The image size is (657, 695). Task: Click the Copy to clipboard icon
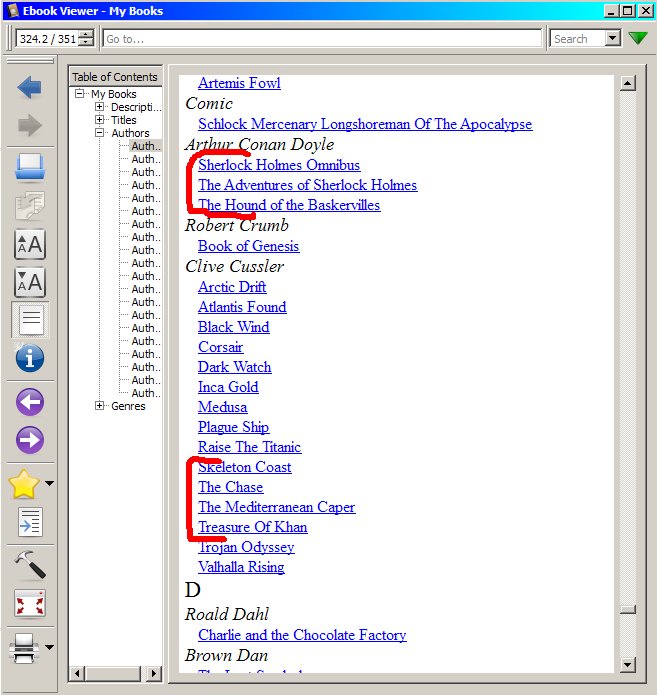(x=30, y=205)
